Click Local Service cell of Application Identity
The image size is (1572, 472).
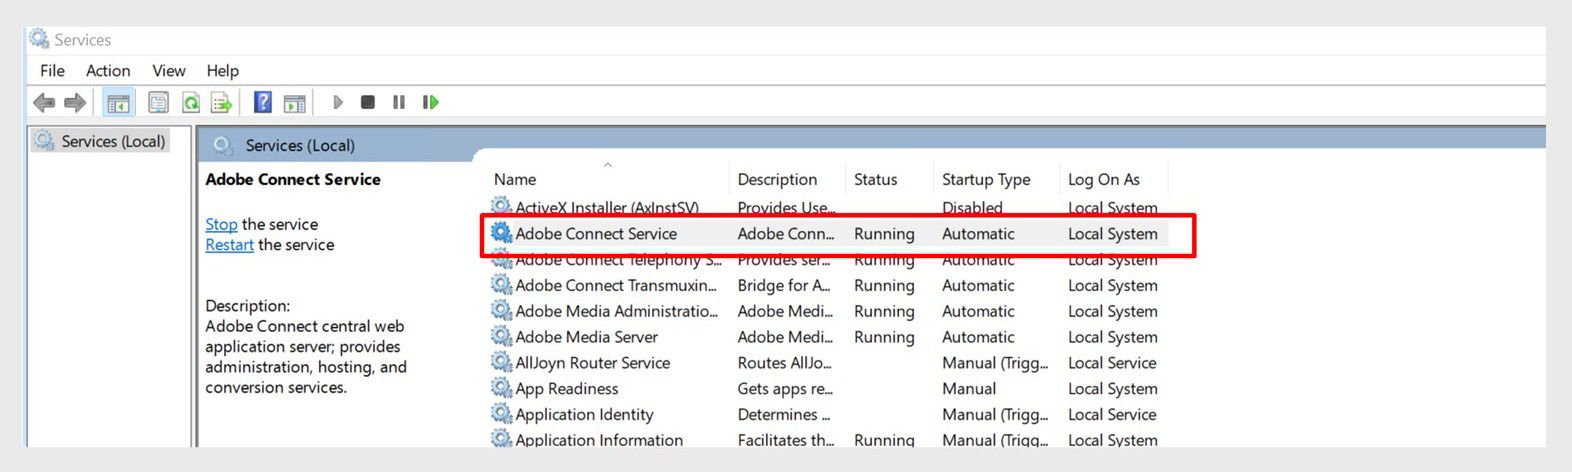1112,414
